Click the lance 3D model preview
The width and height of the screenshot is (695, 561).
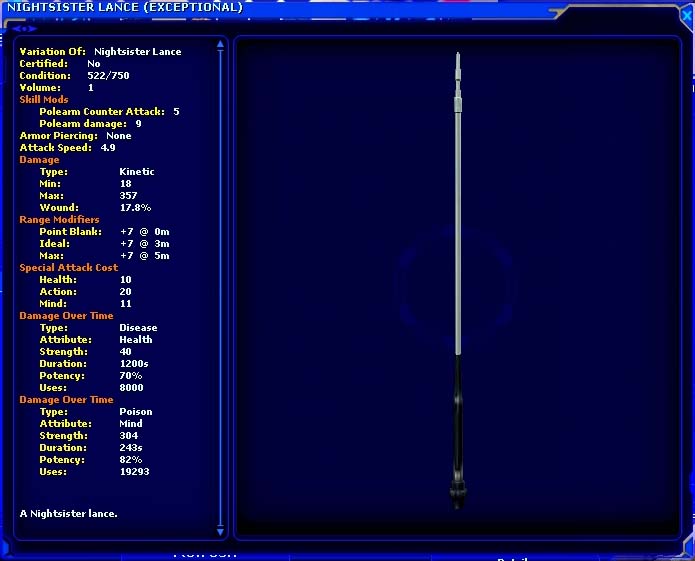click(x=458, y=281)
